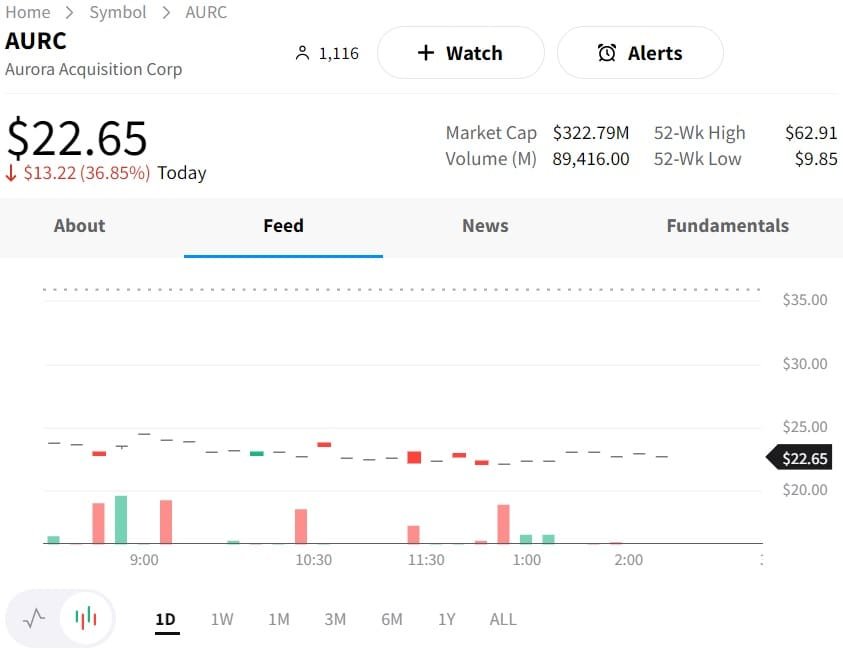Choose the 6M chart range

pos(391,620)
